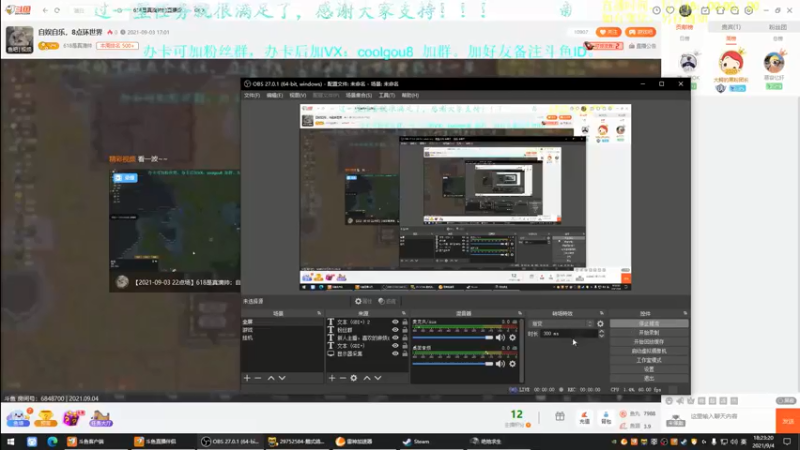Open source properties gear in the sources panel
The height and width of the screenshot is (450, 800).
click(x=354, y=378)
